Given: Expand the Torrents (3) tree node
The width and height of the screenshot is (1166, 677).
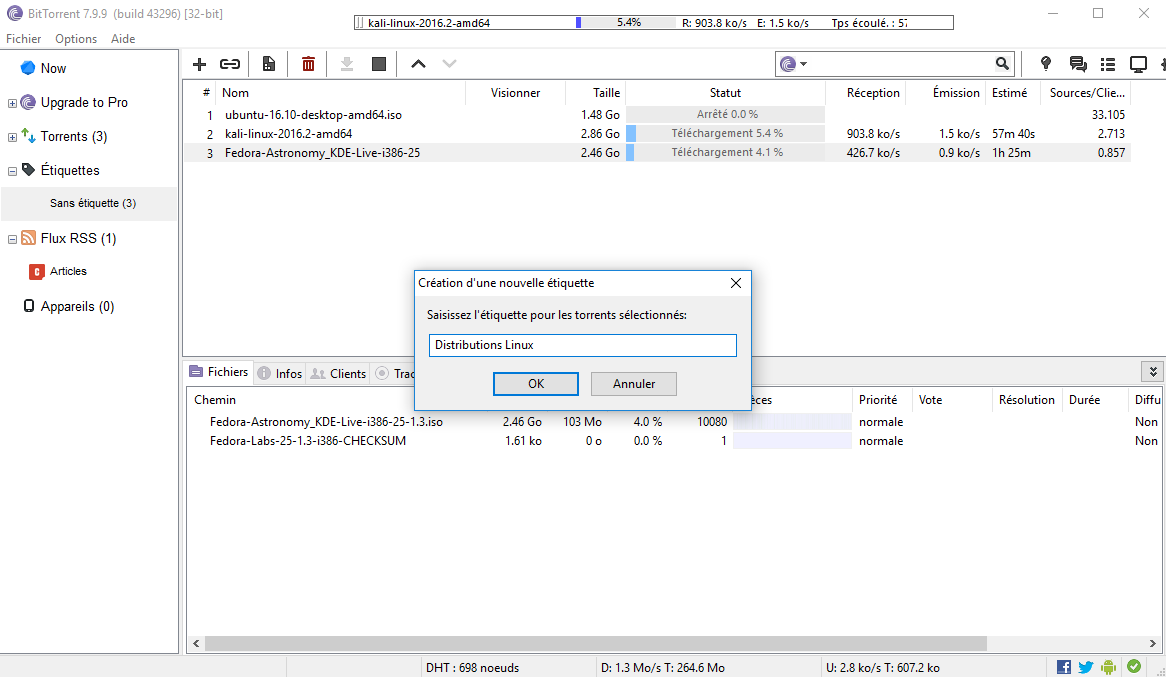Looking at the screenshot, I should 12,137.
